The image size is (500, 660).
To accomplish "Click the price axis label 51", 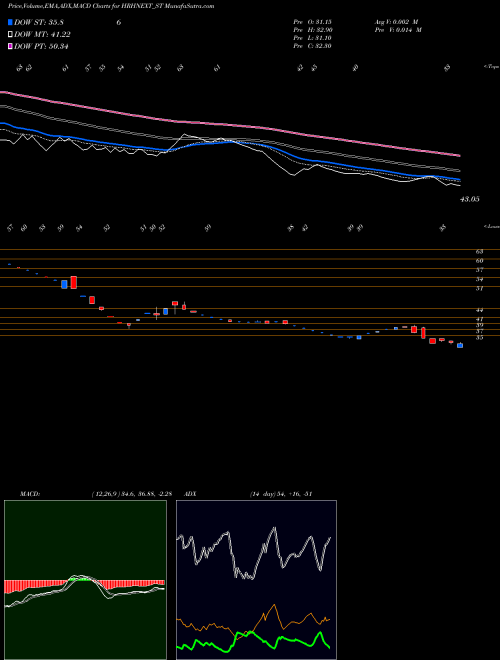I will tap(479, 289).
